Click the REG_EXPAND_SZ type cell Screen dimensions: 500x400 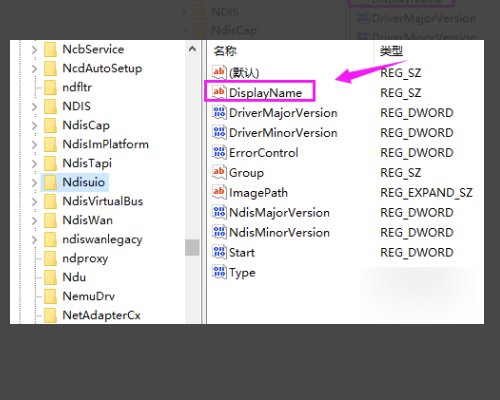click(426, 192)
